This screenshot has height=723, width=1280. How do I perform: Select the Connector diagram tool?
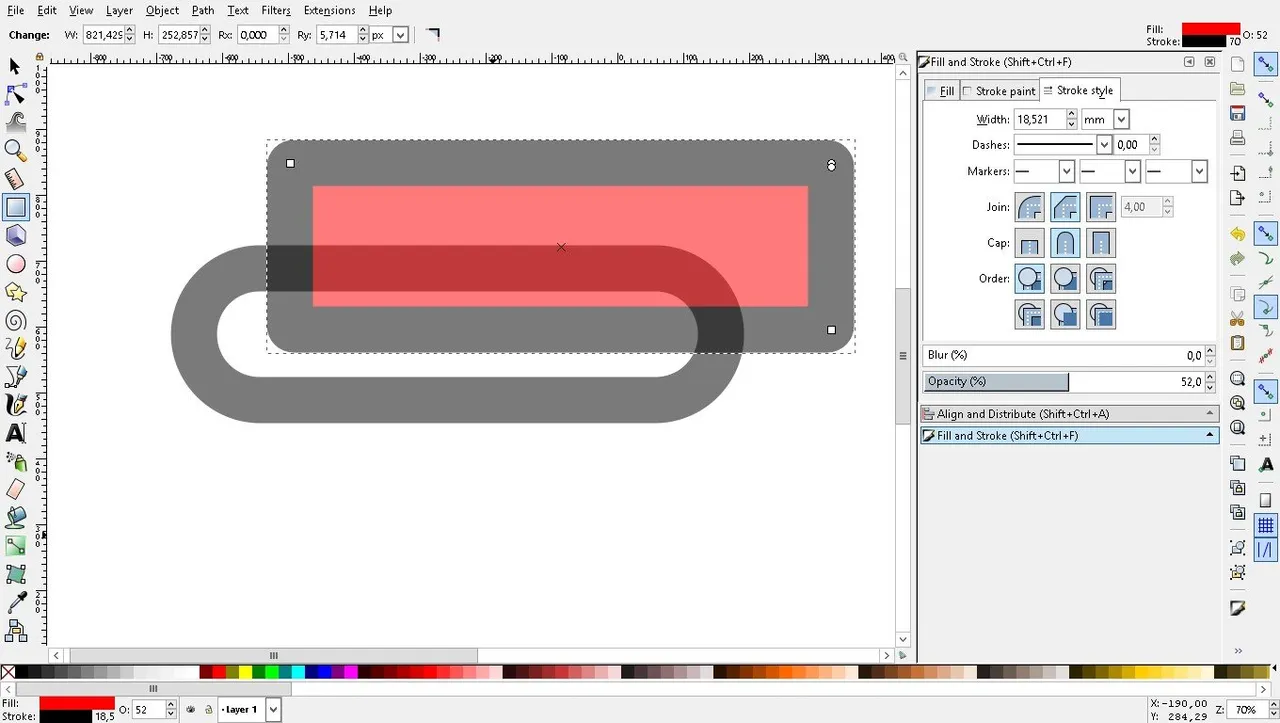tap(15, 630)
